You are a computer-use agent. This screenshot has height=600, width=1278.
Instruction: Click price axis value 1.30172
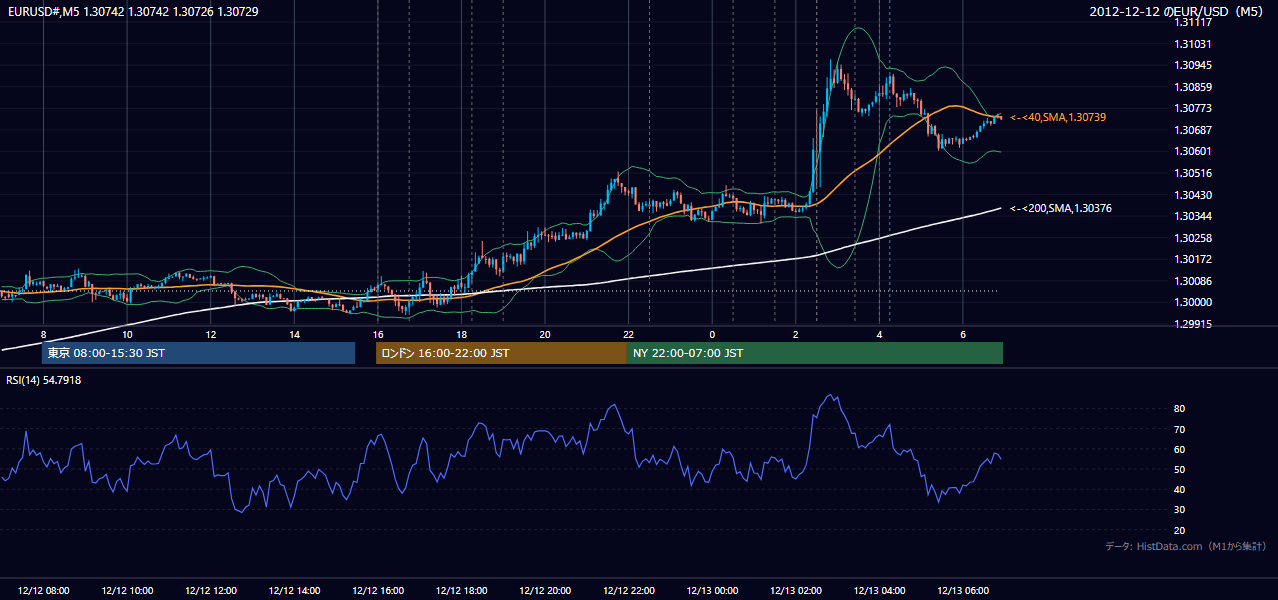[x=1193, y=259]
